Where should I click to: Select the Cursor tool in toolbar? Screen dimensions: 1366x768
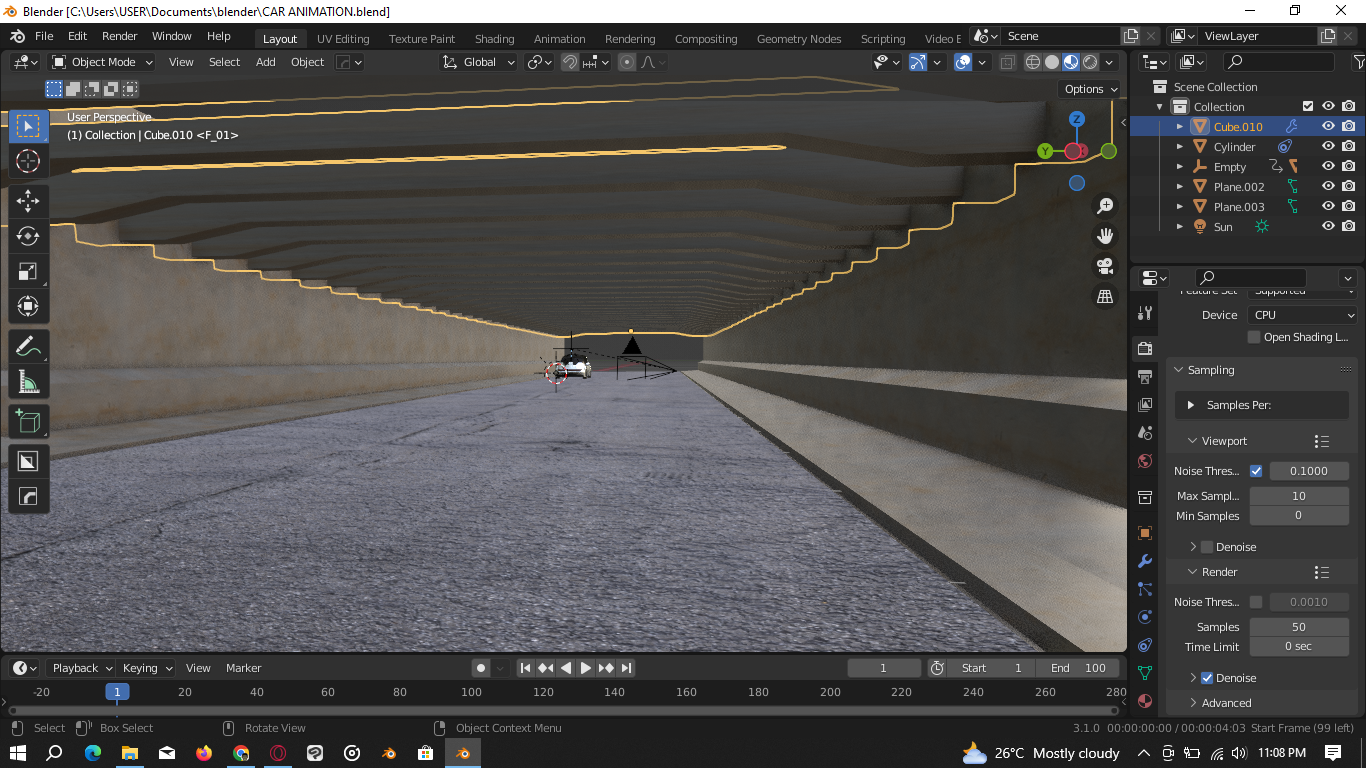pos(28,161)
